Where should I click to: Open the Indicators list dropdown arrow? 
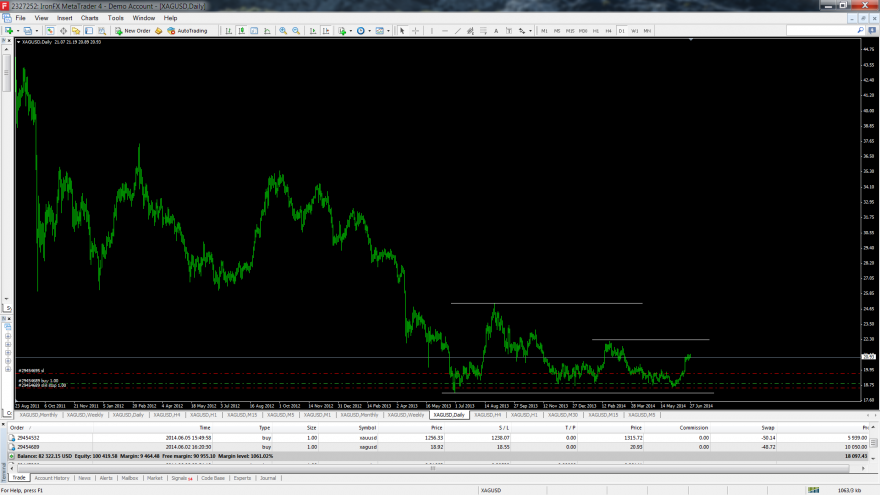click(351, 31)
